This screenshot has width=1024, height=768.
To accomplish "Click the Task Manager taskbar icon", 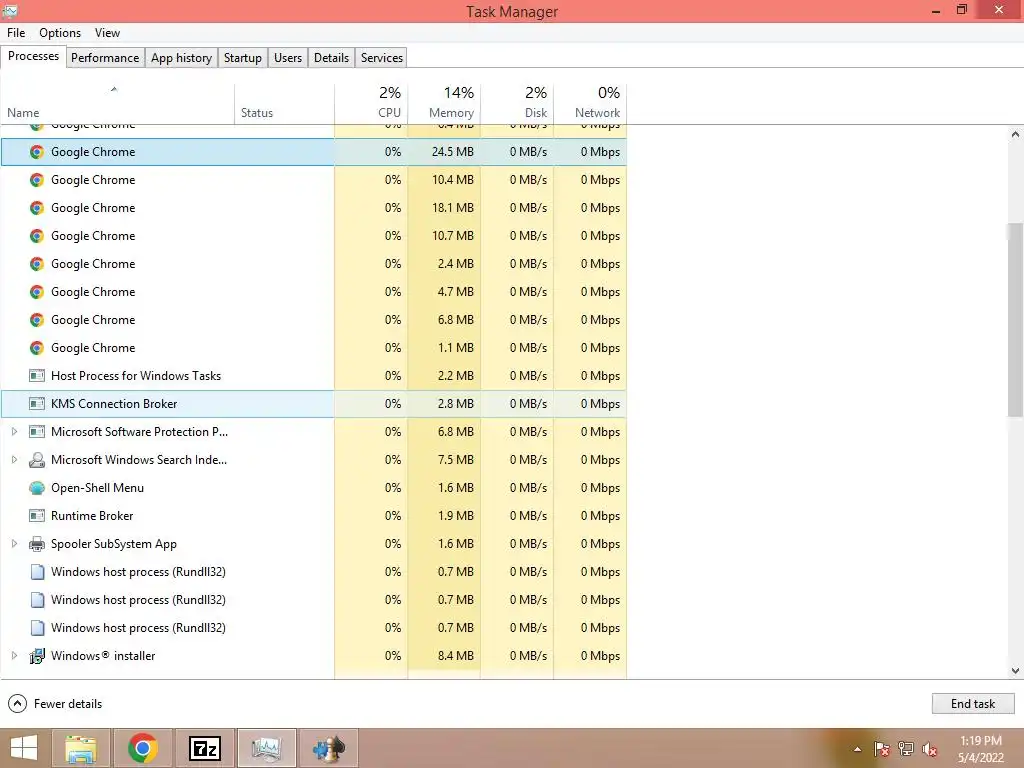I will click(266, 748).
